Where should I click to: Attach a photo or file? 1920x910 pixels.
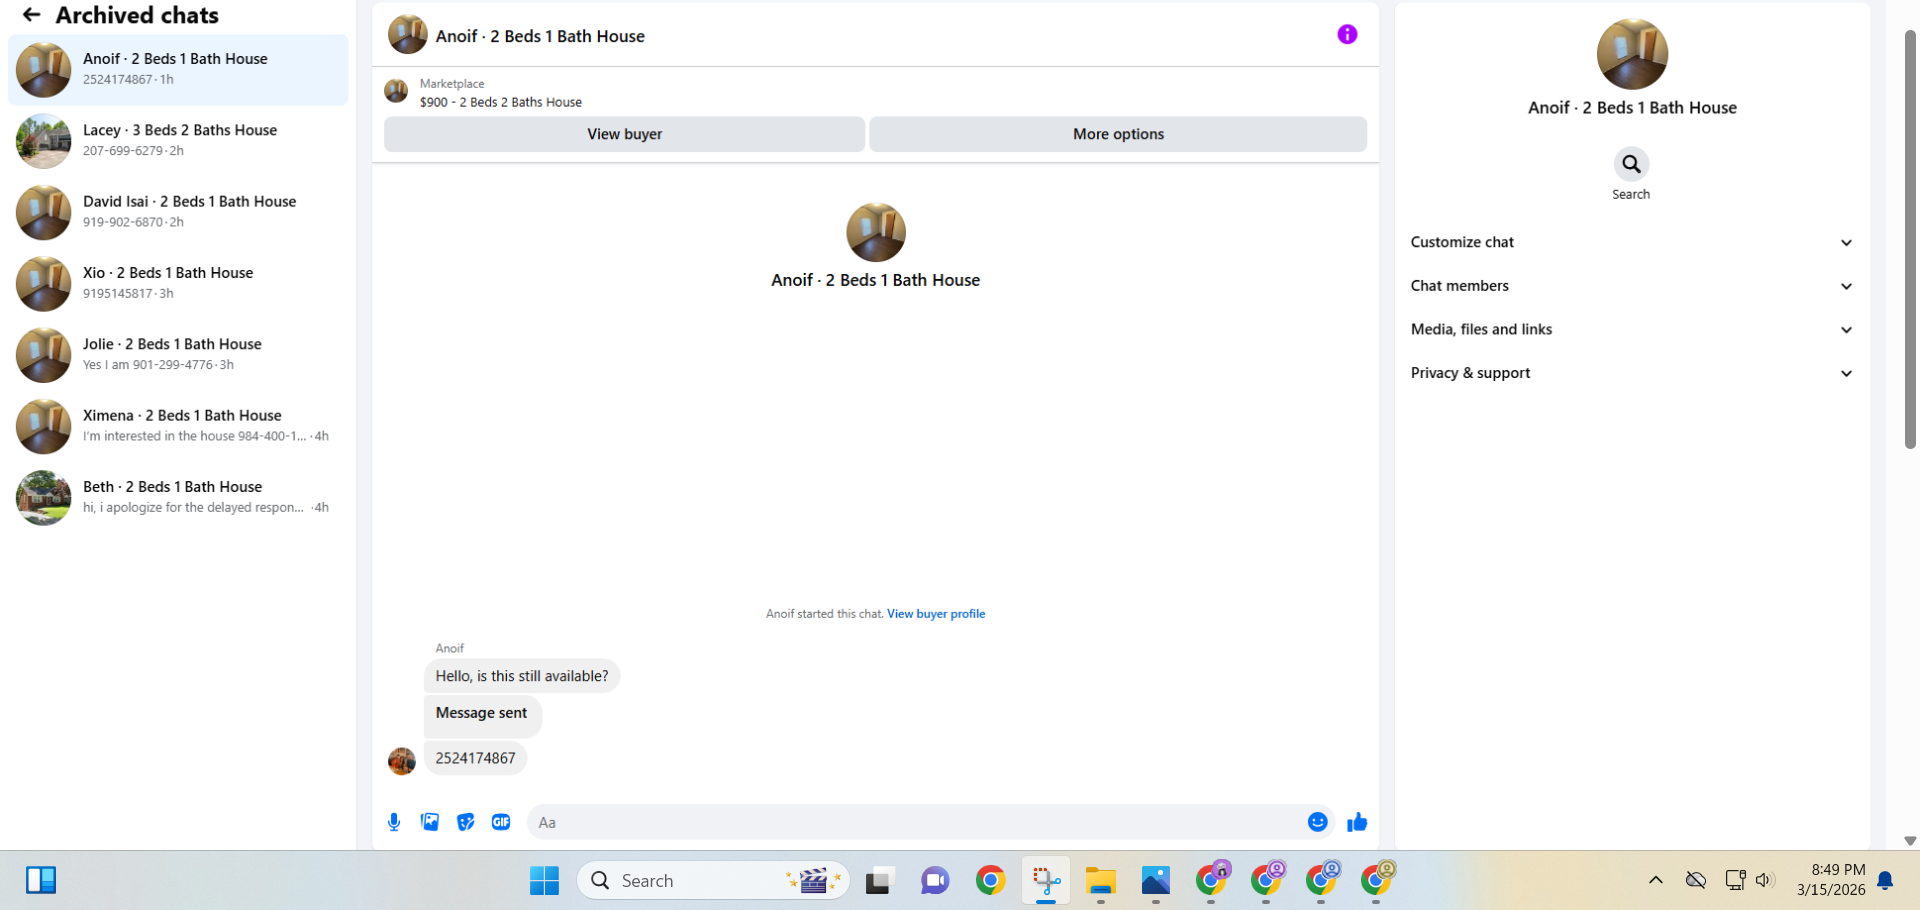click(x=430, y=822)
